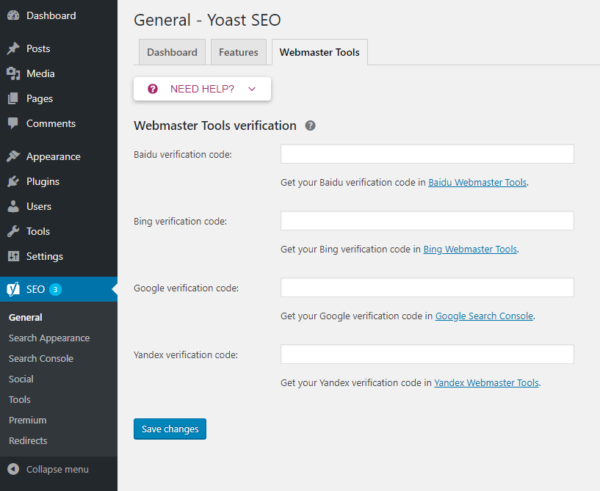600x491 pixels.
Task: Go to Redirects in the SEO submenu
Action: (x=28, y=440)
